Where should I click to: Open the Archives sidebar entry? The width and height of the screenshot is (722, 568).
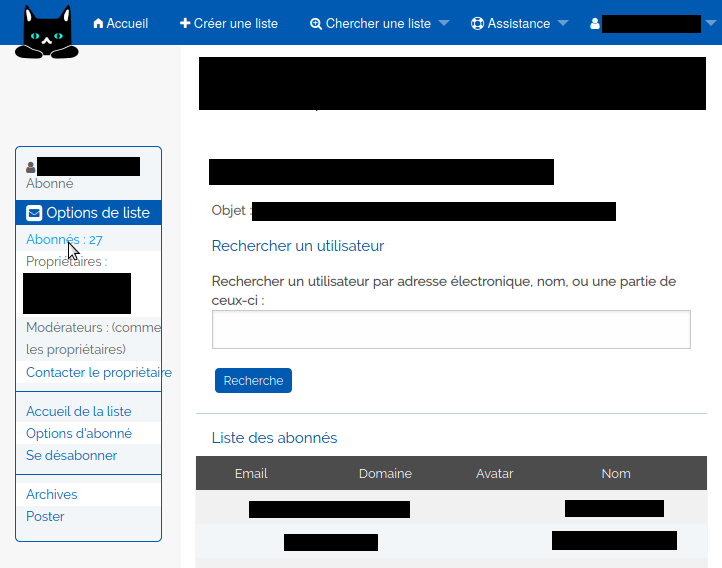pyautogui.click(x=51, y=494)
